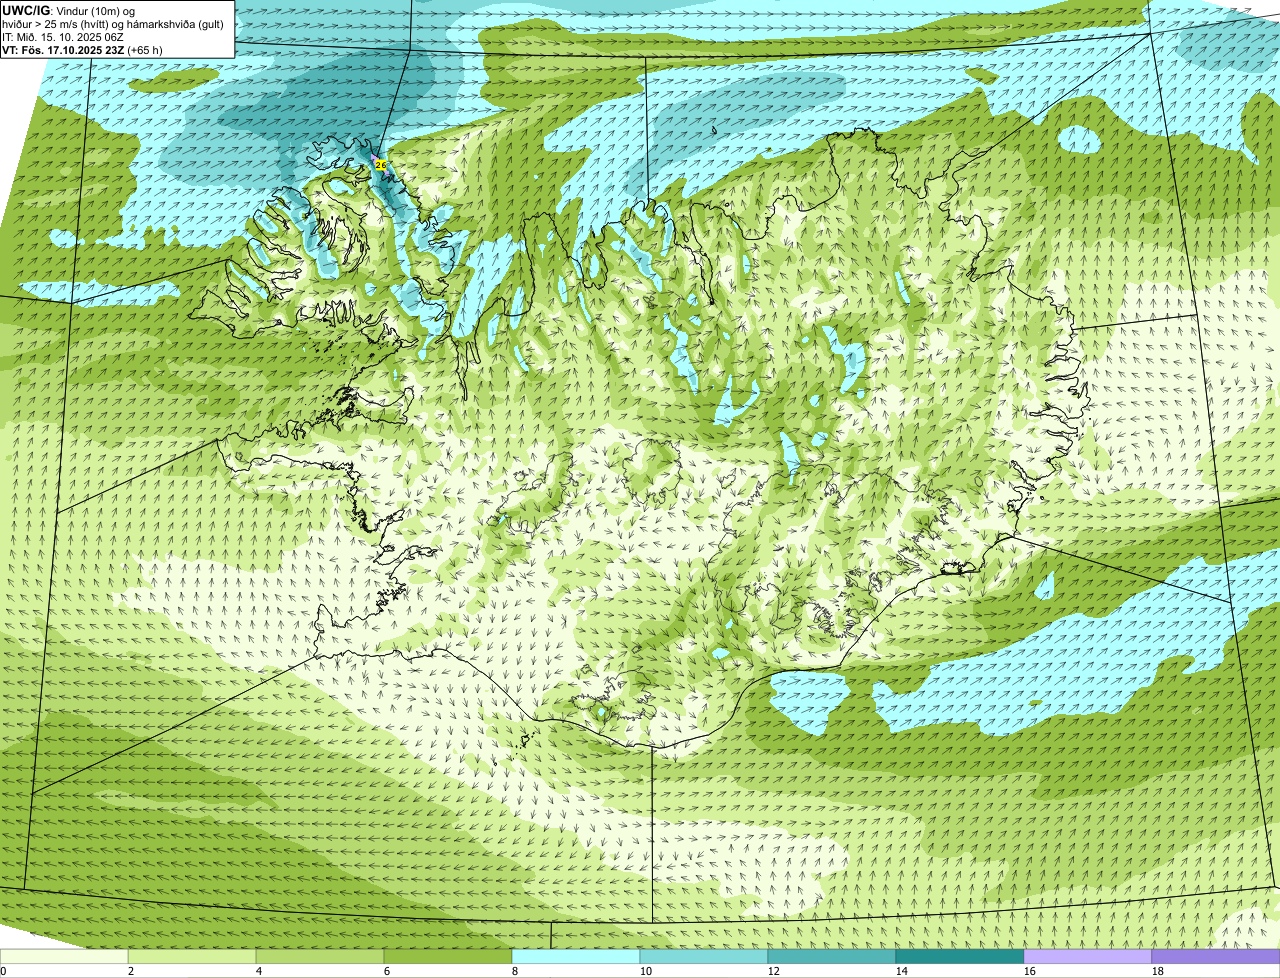Screen dimensions: 1280x978
Task: Select the 16–18 m/s lavender swatch
Action: 1088,956
